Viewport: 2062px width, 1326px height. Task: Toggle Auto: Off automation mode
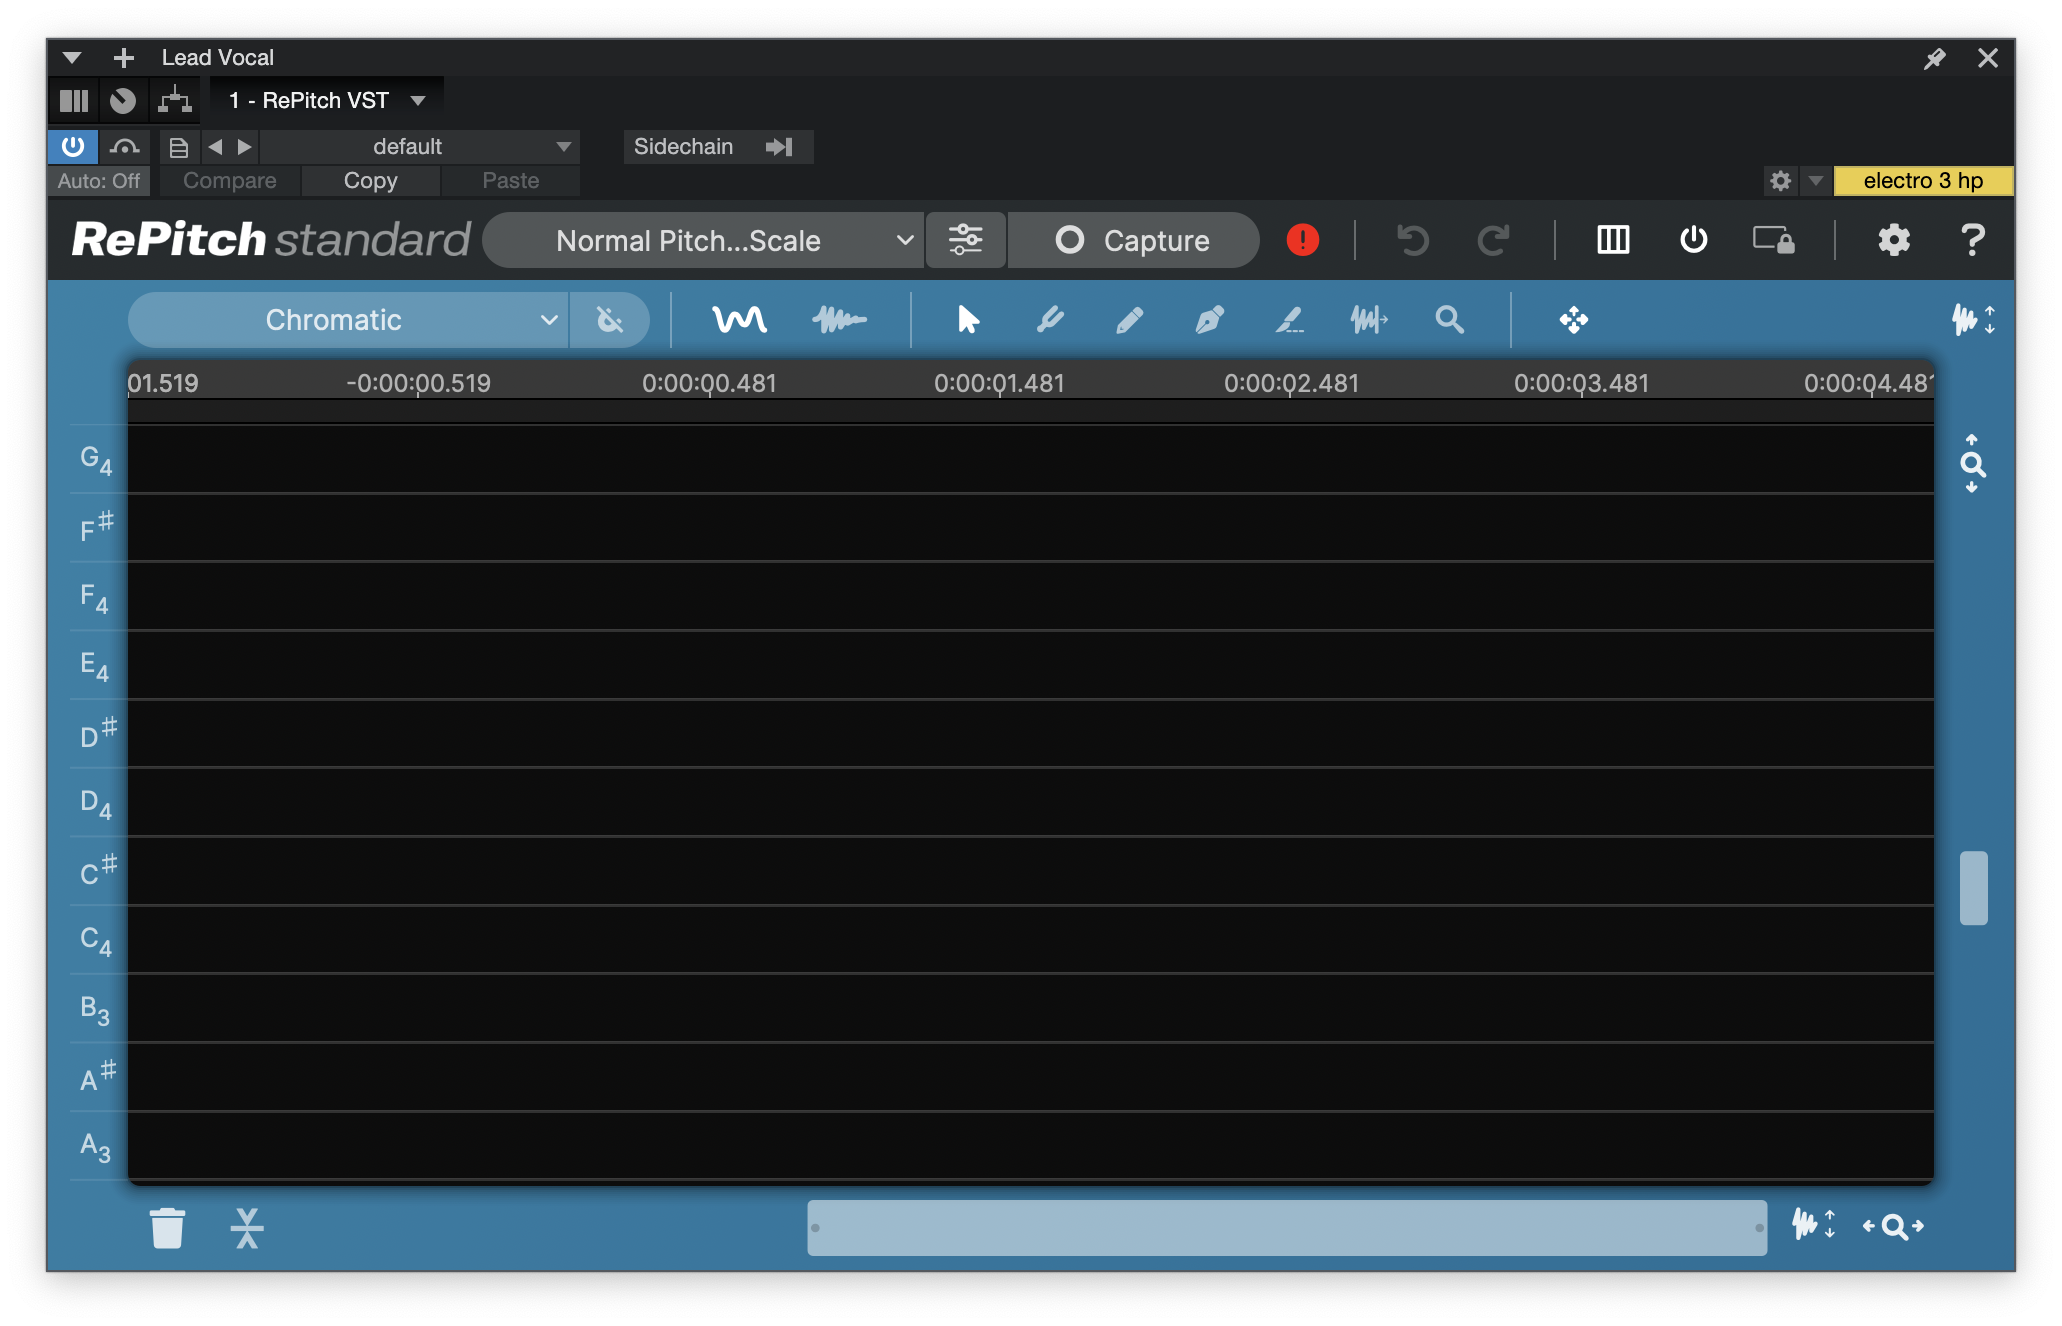[98, 181]
